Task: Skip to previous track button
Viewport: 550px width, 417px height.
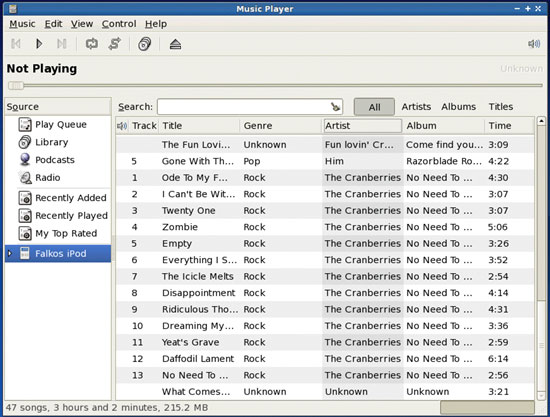Action: [x=16, y=44]
